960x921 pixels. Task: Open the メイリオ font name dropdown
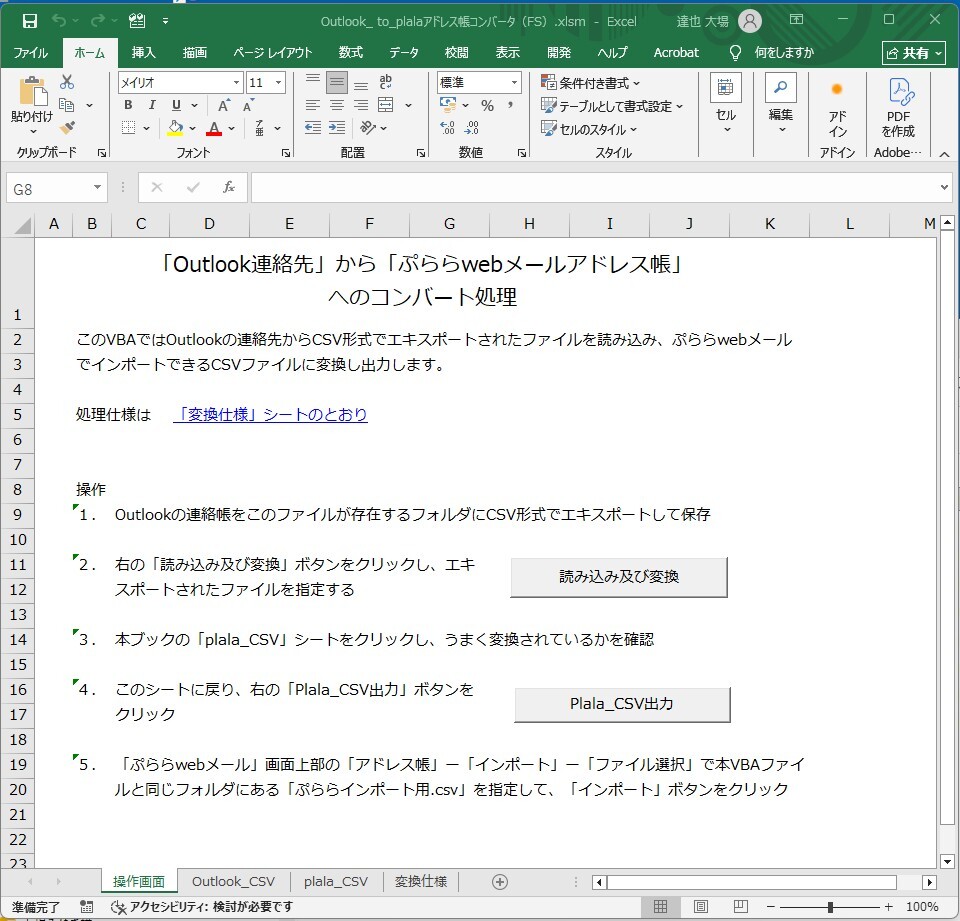pos(237,83)
